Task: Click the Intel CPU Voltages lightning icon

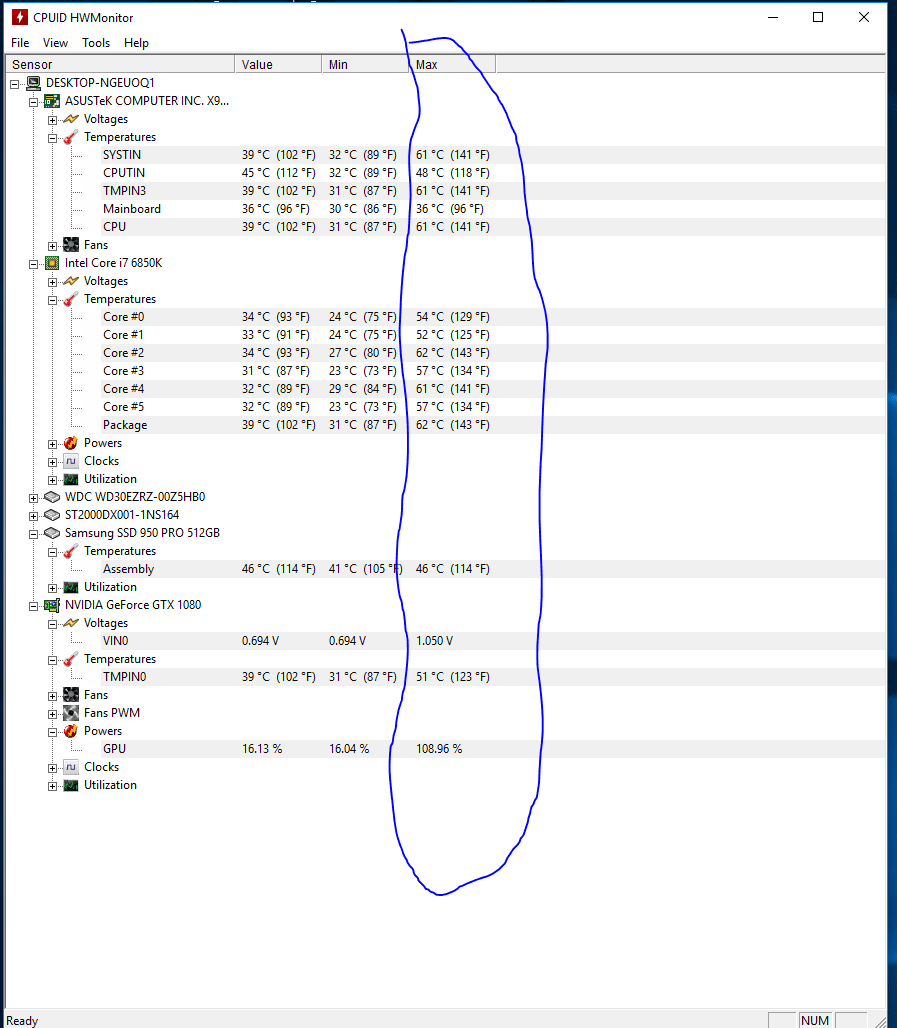Action: pos(71,281)
